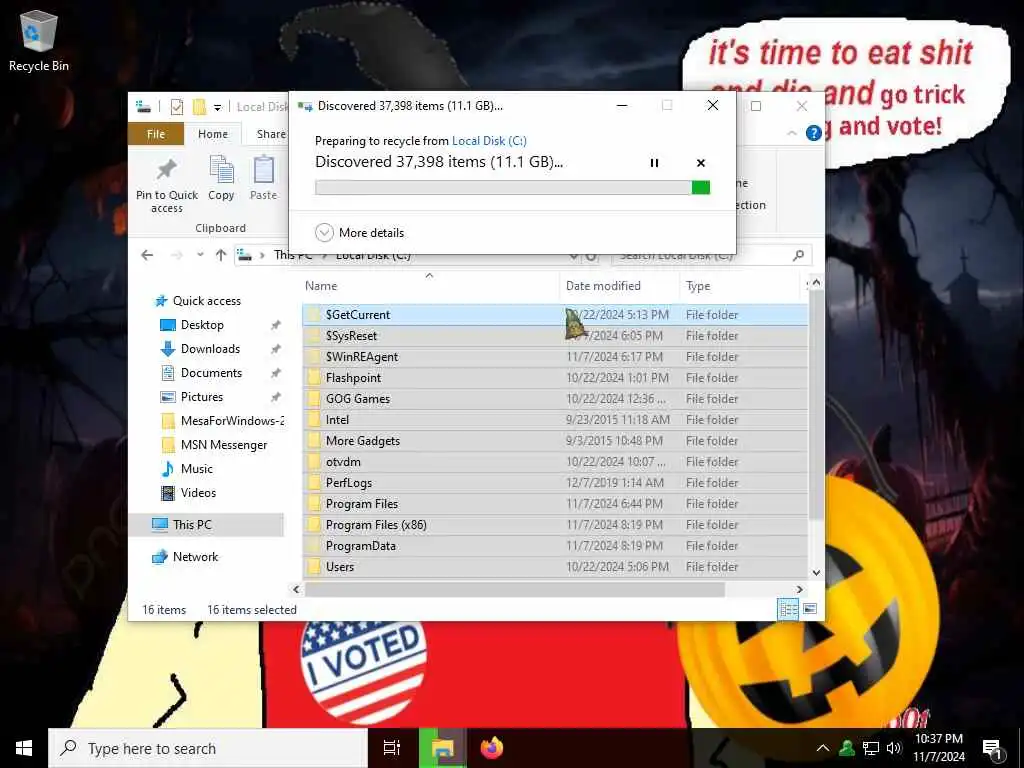Open the Explorer Help question mark
The width and height of the screenshot is (1024, 768).
pos(814,133)
